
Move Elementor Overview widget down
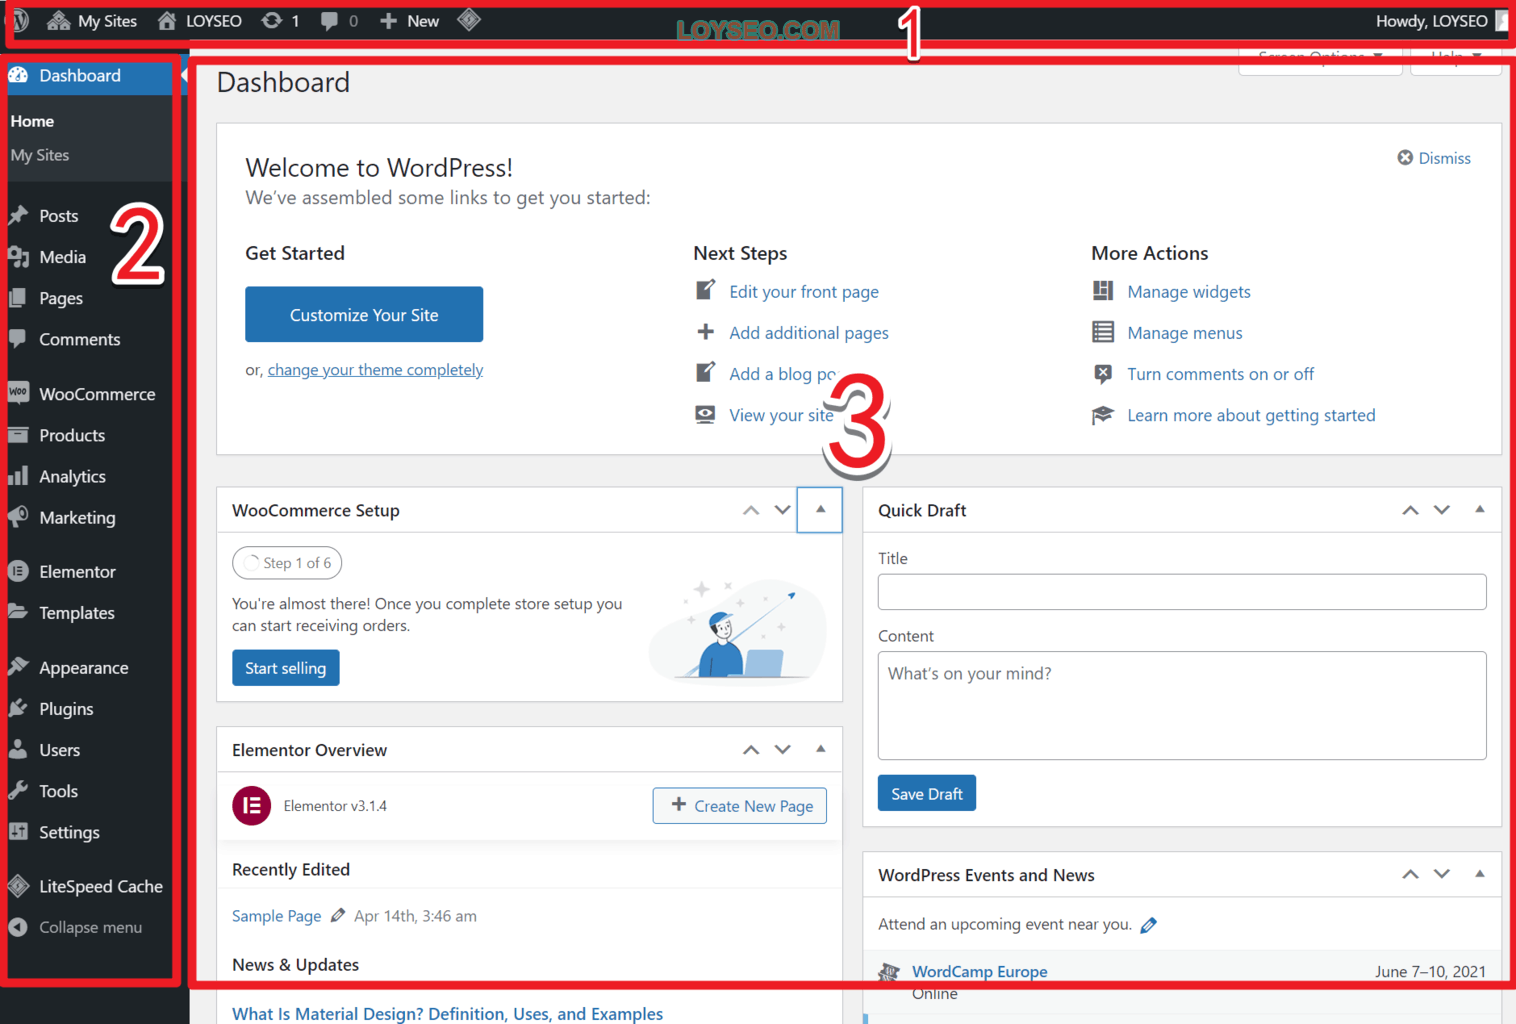point(783,750)
